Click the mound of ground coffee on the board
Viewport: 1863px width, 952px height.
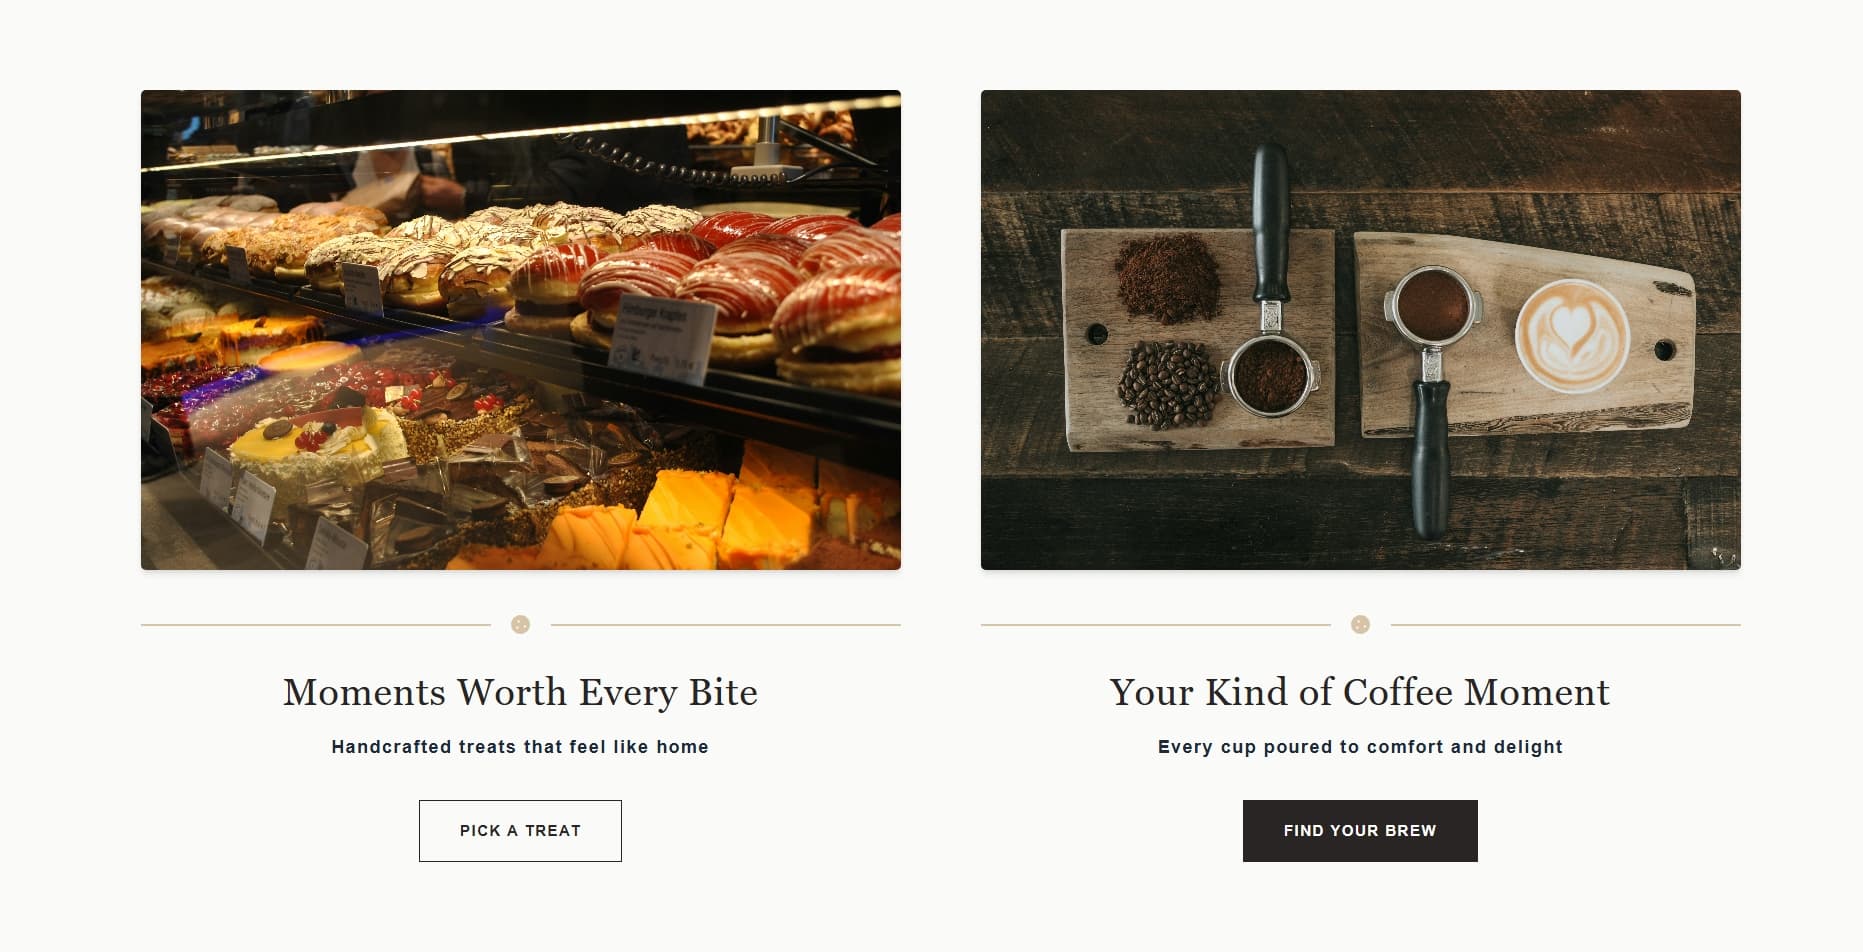pyautogui.click(x=1167, y=276)
